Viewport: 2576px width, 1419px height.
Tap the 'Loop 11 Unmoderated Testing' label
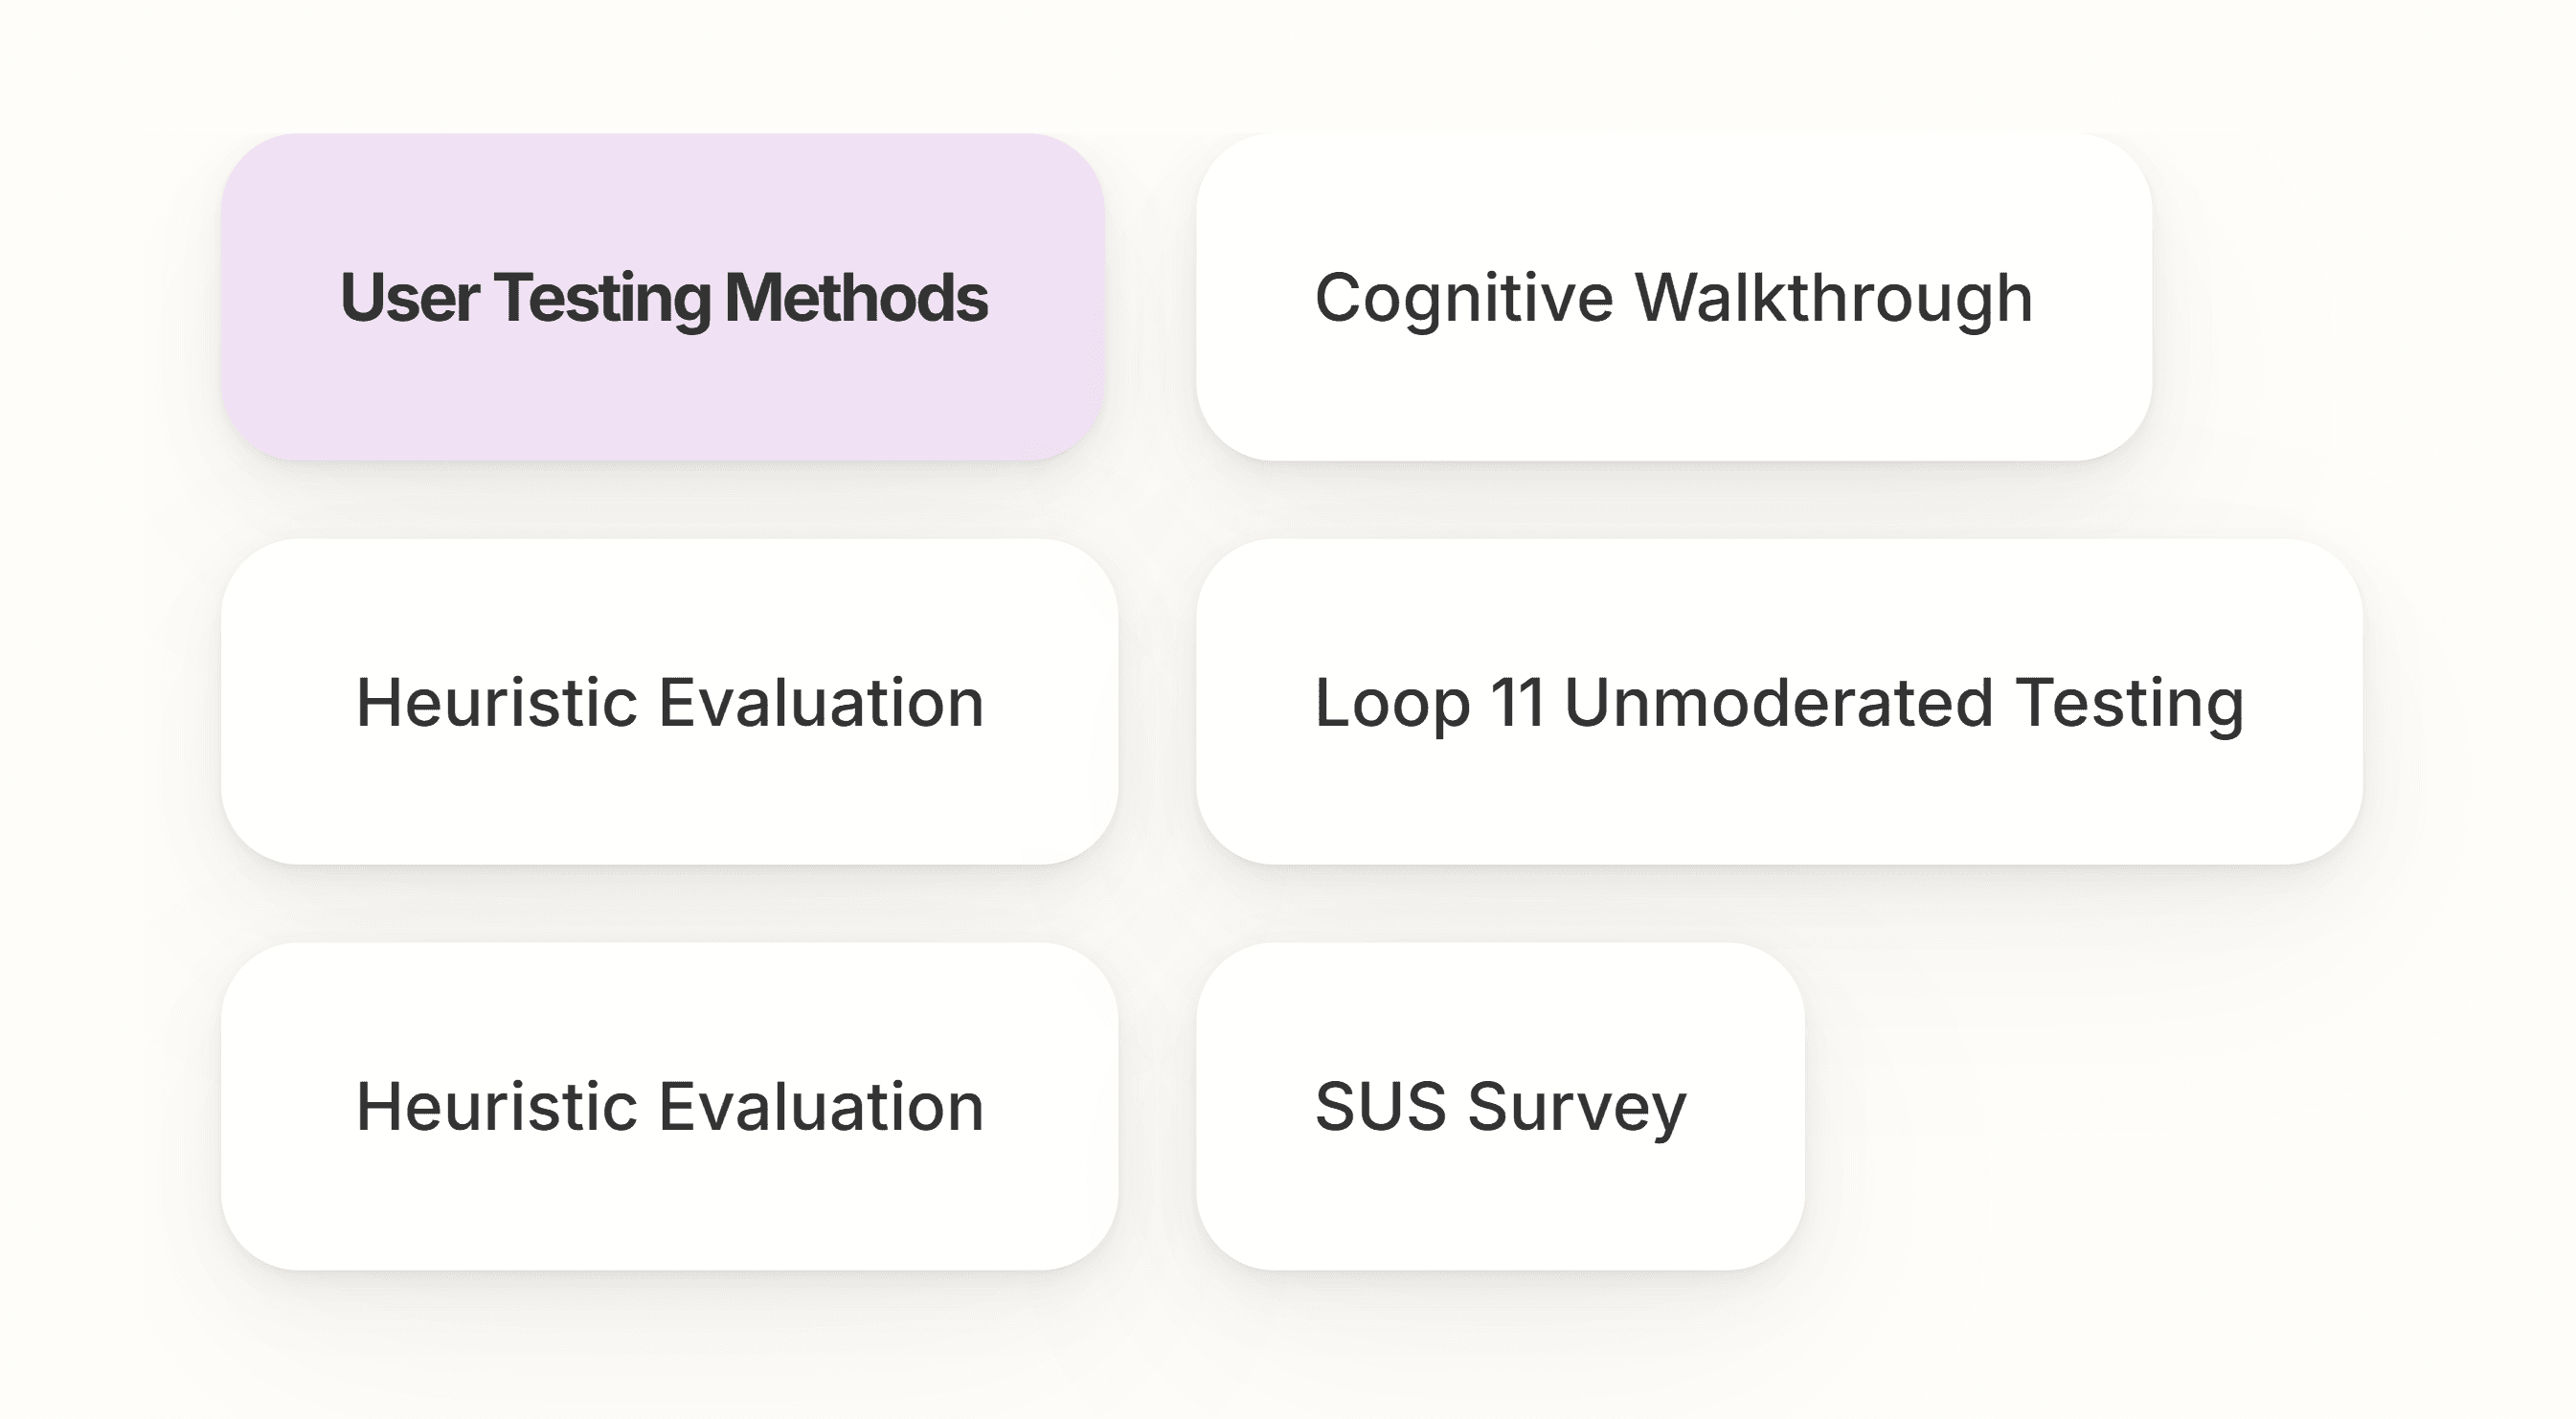pyautogui.click(x=1779, y=702)
